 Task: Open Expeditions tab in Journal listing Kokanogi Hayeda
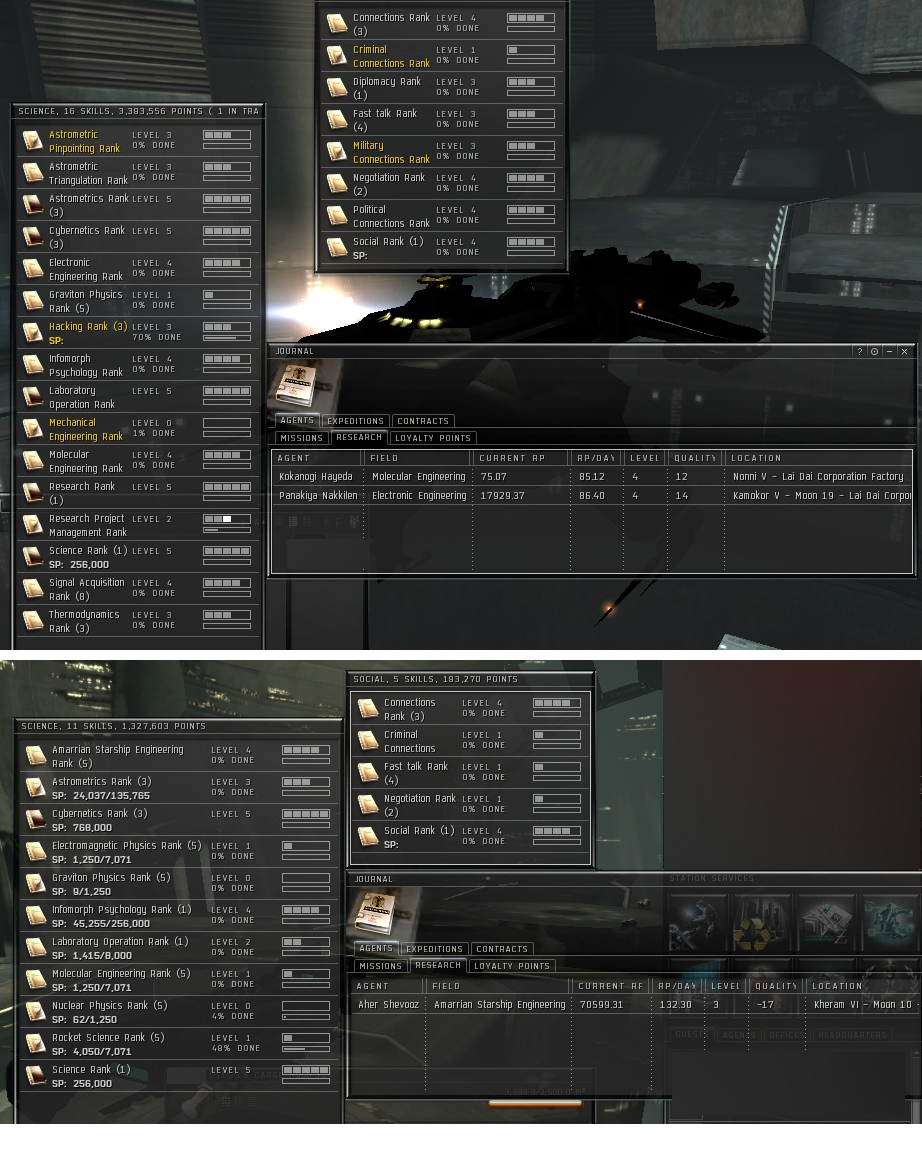355,421
